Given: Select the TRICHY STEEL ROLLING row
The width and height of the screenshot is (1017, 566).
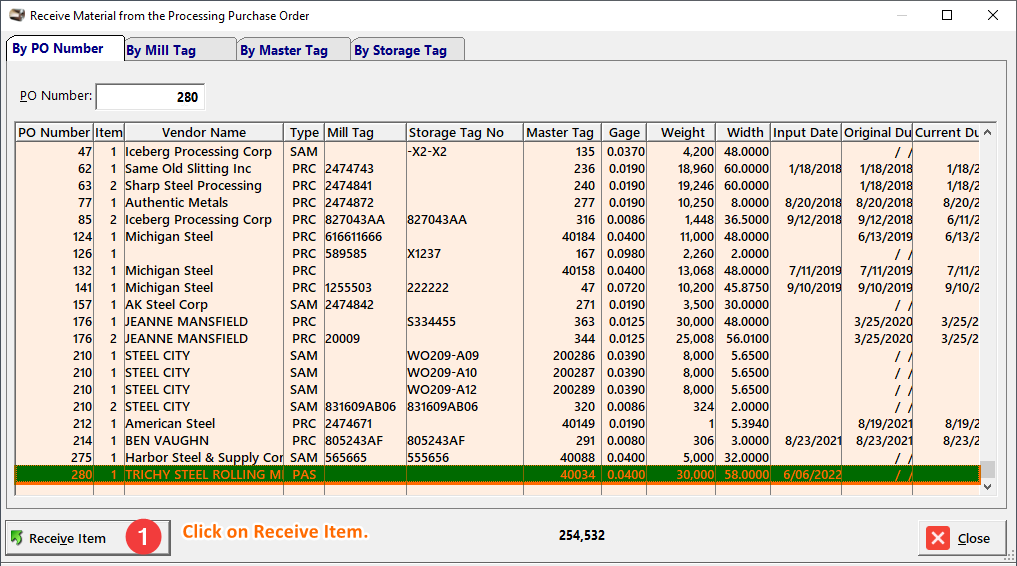Looking at the screenshot, I should tap(497, 475).
